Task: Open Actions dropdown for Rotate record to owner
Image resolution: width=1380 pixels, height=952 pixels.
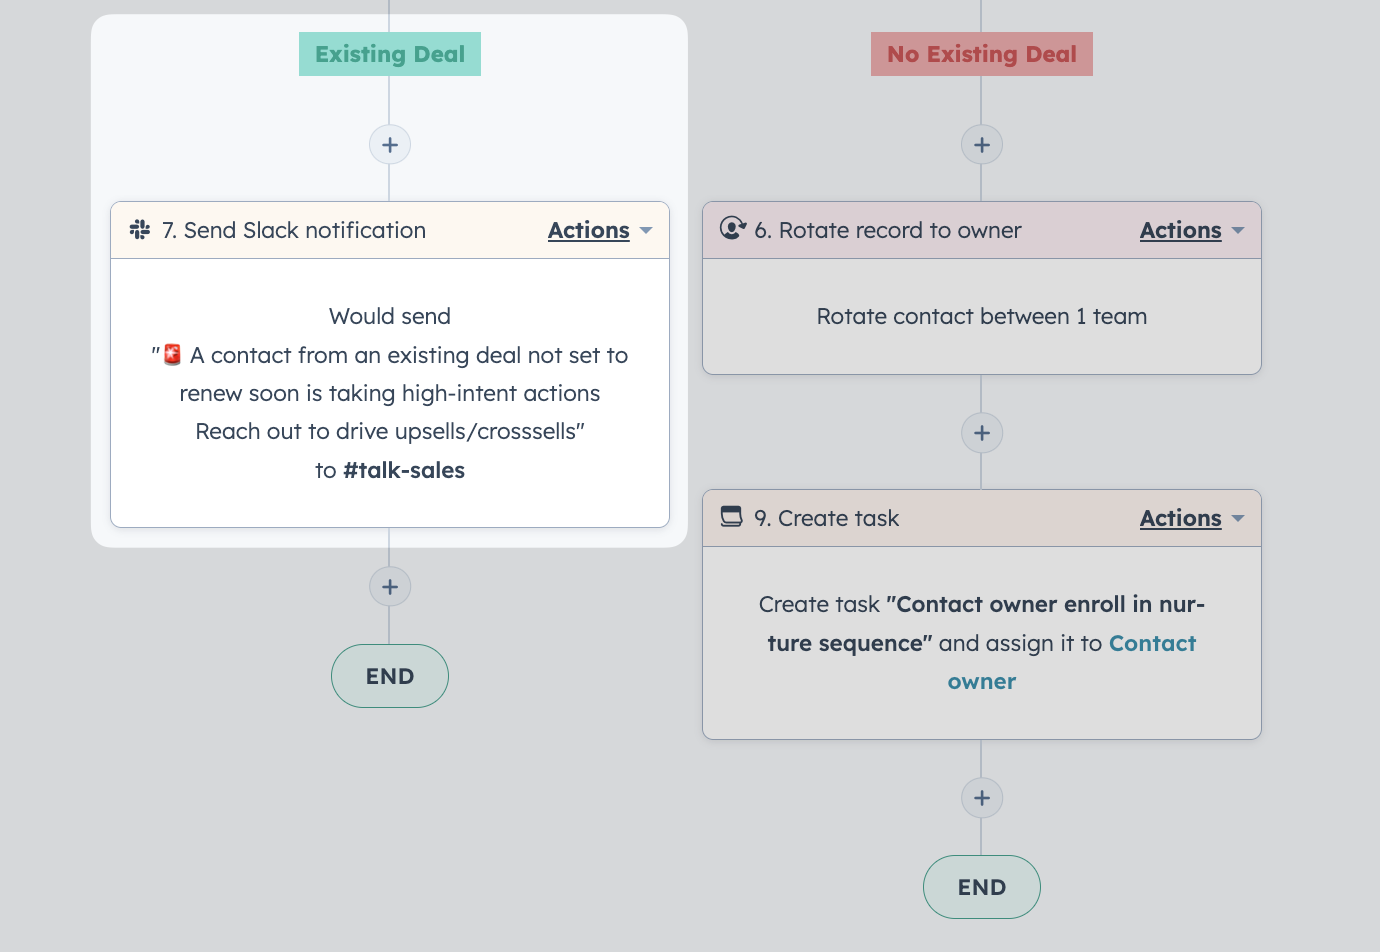Action: coord(1192,230)
